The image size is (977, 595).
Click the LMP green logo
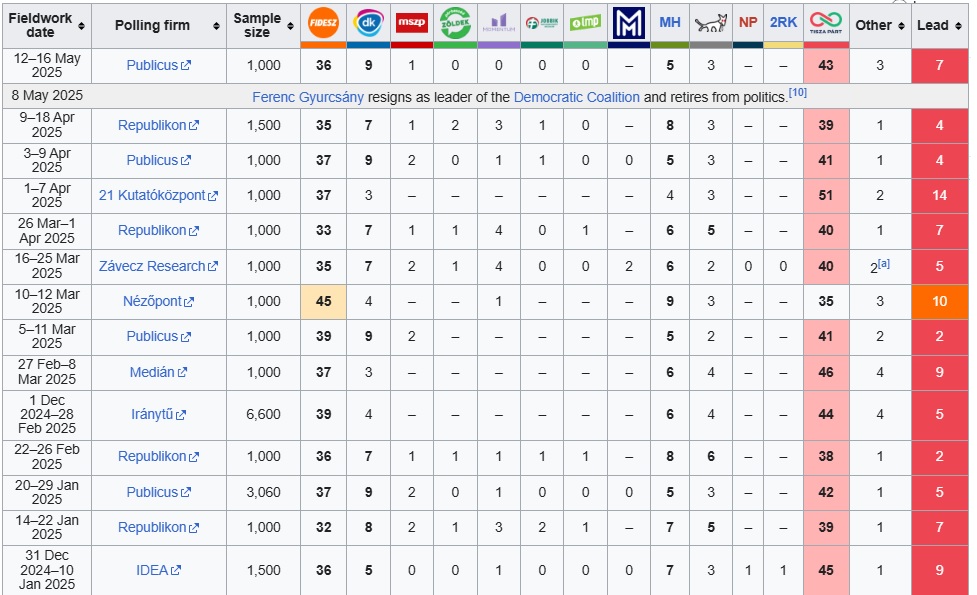tap(585, 22)
